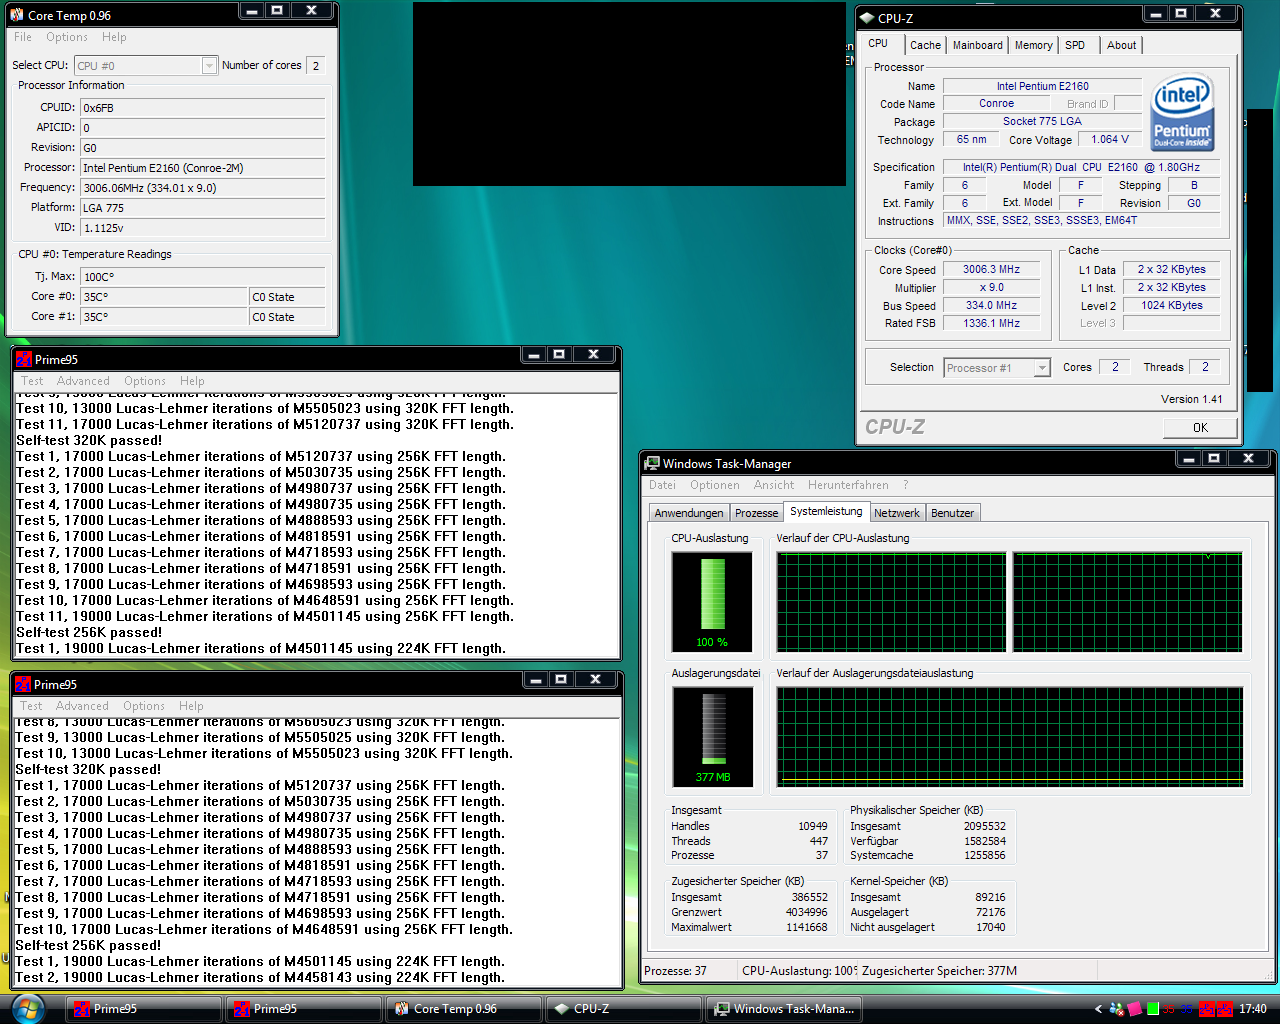This screenshot has height=1024, width=1280.
Task: Switch to Memory tab in CPU-Z
Action: pos(1033,45)
